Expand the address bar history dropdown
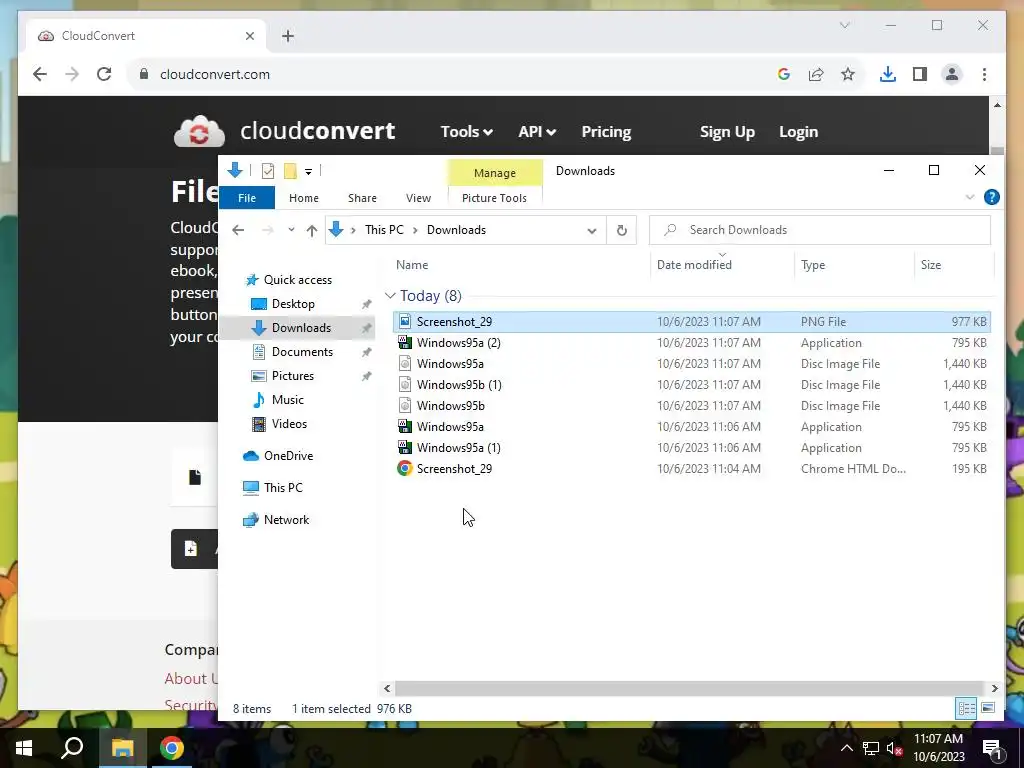This screenshot has width=1024, height=768. [592, 230]
